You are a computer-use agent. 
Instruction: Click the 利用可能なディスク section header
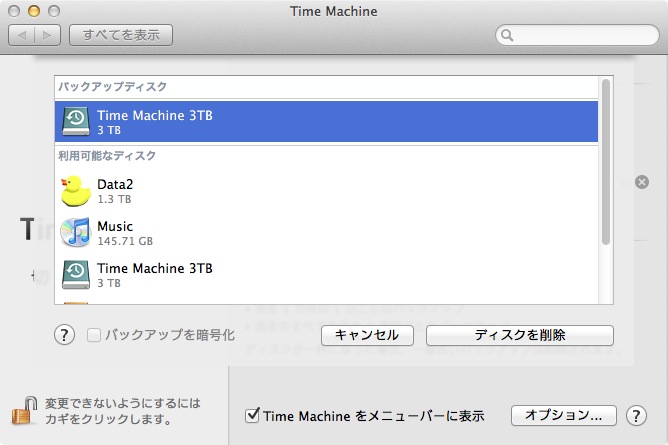coord(107,156)
